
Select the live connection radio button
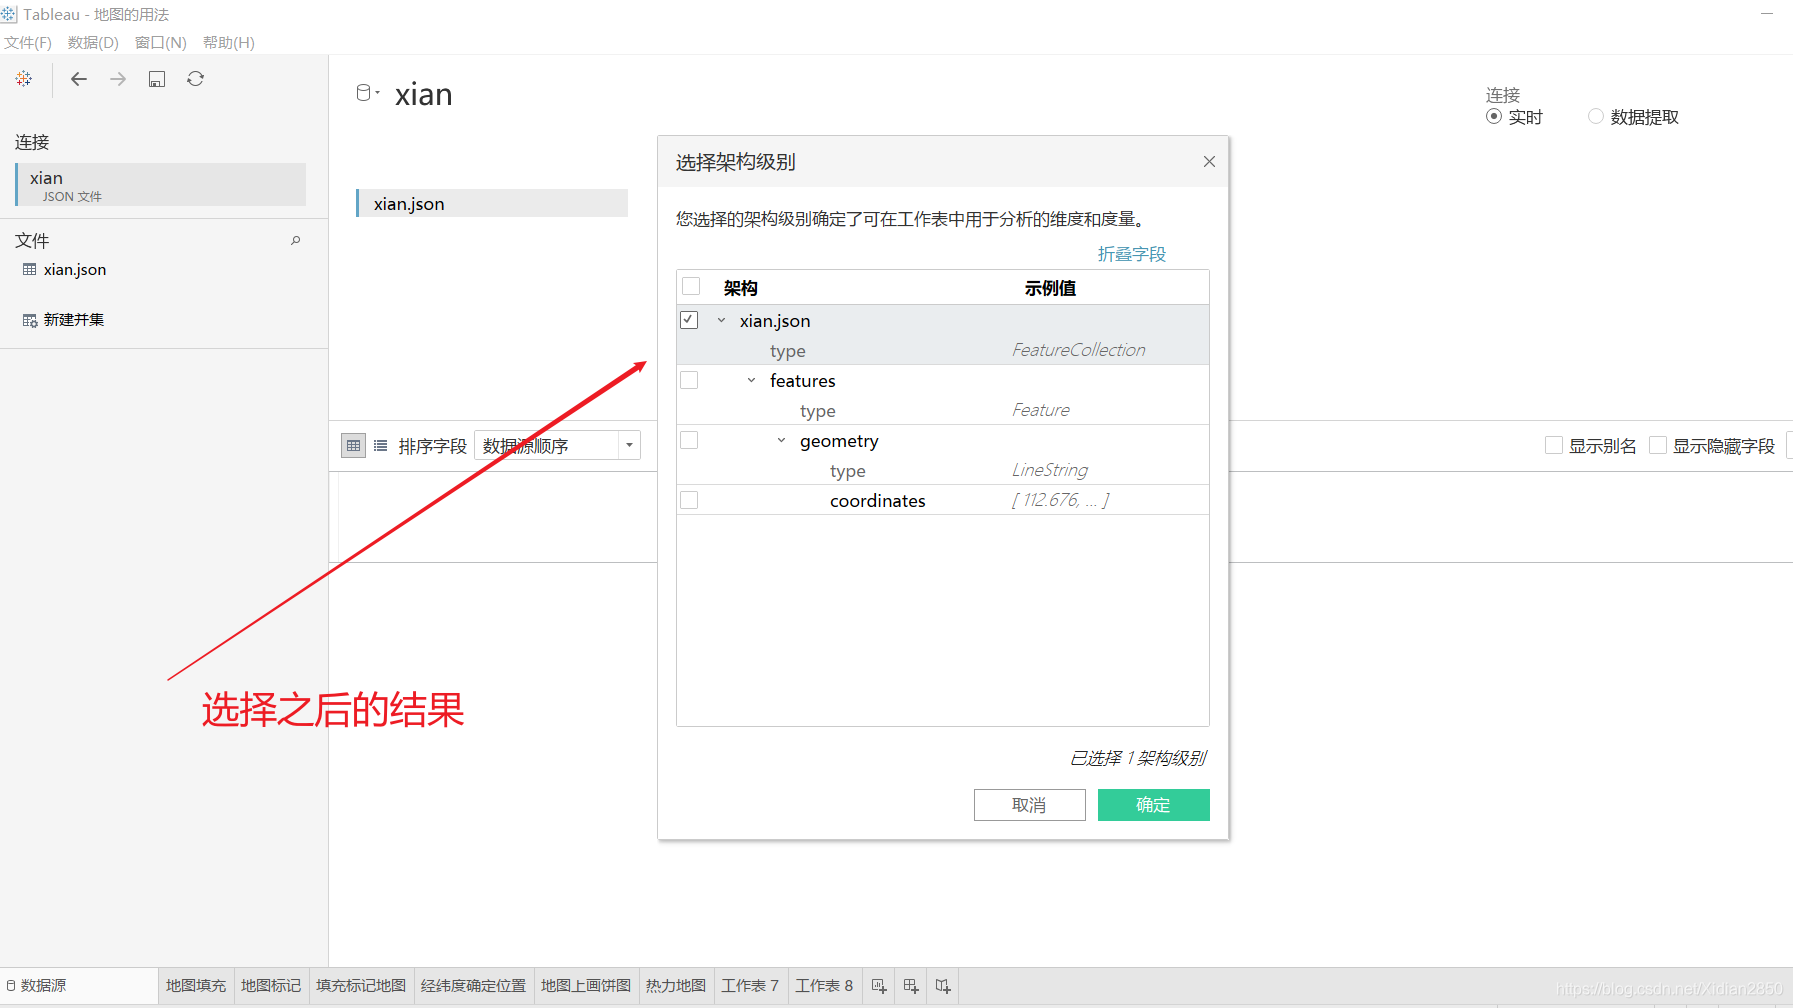click(1494, 117)
